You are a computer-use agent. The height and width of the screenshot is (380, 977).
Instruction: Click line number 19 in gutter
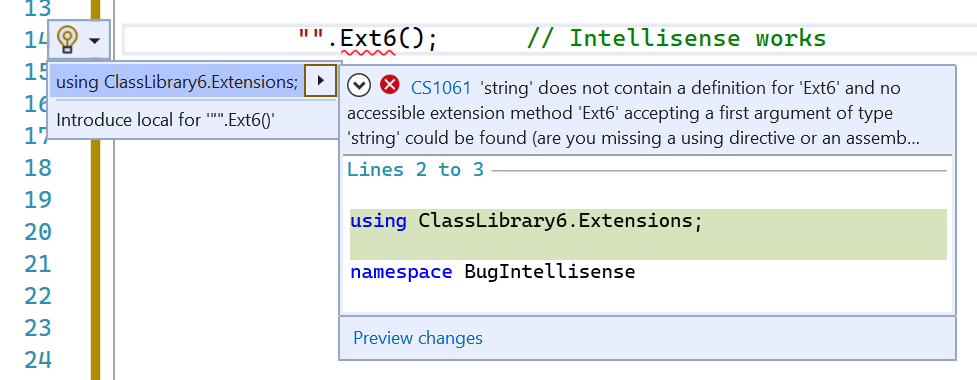pos(38,199)
